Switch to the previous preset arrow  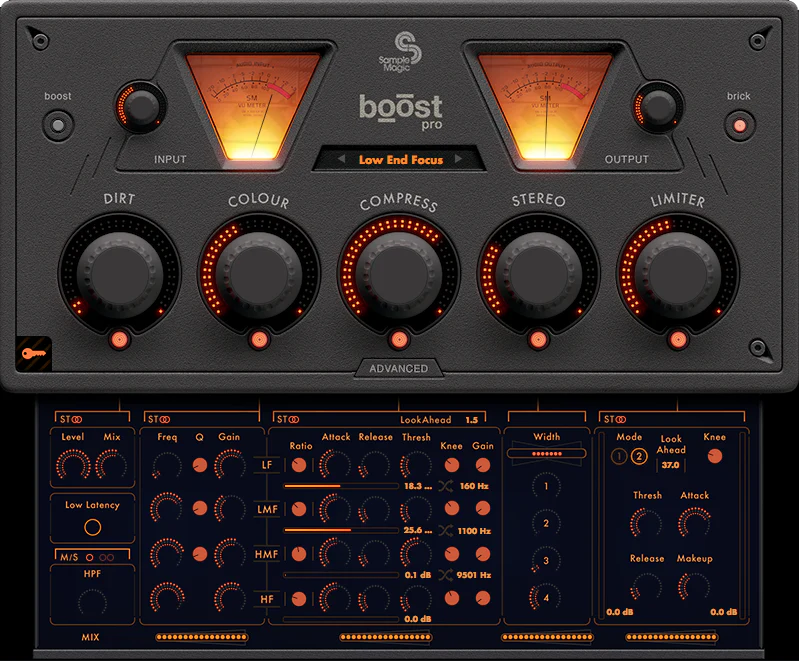pyautogui.click(x=341, y=158)
